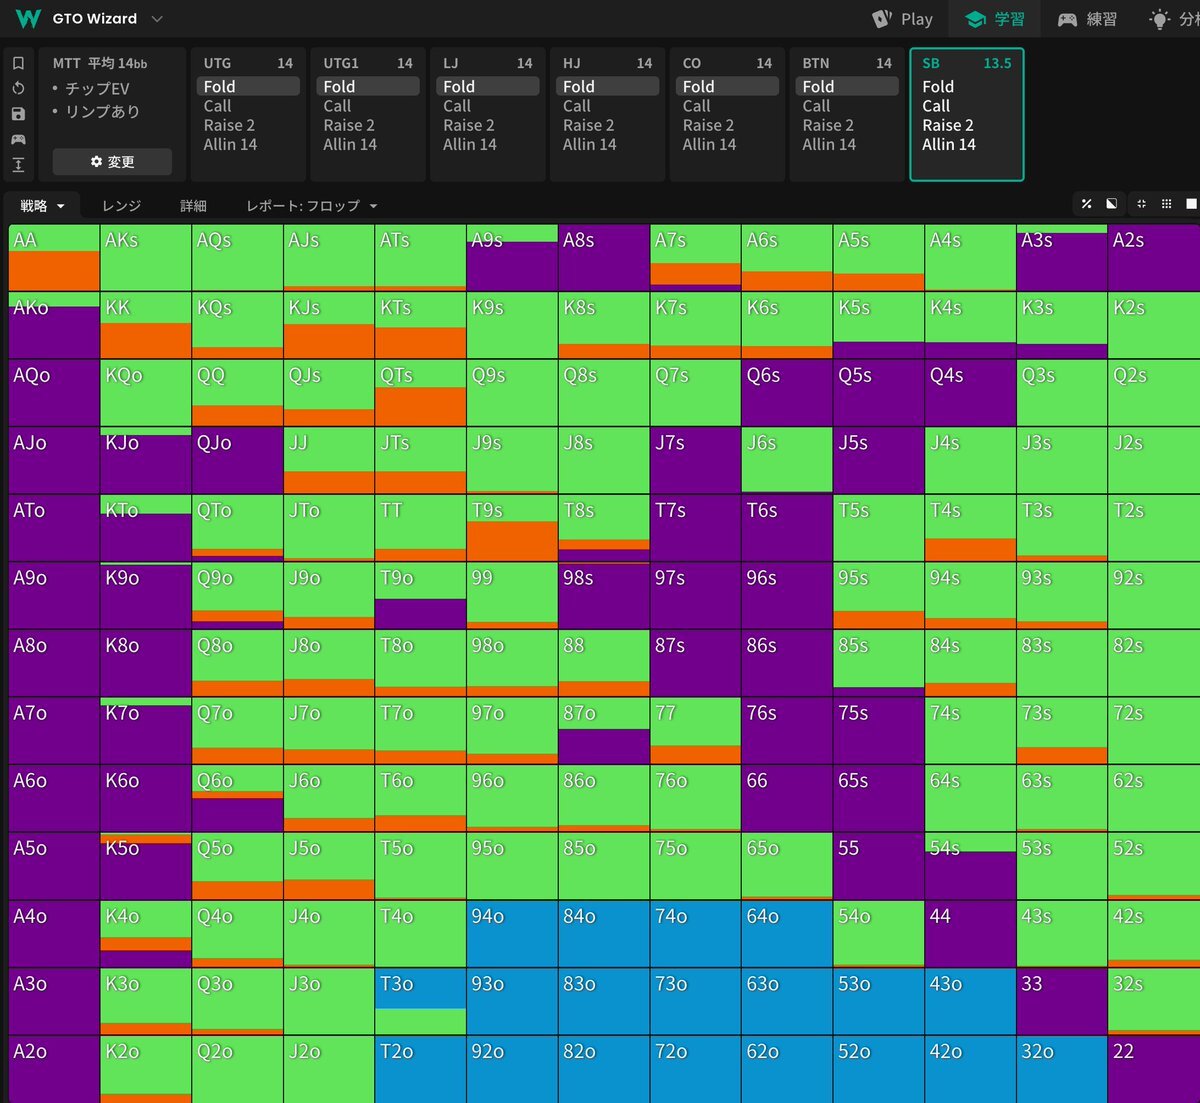Viewport: 1200px width, 1103px height.
Task: Click the 65s hand cell
Action: [878, 798]
